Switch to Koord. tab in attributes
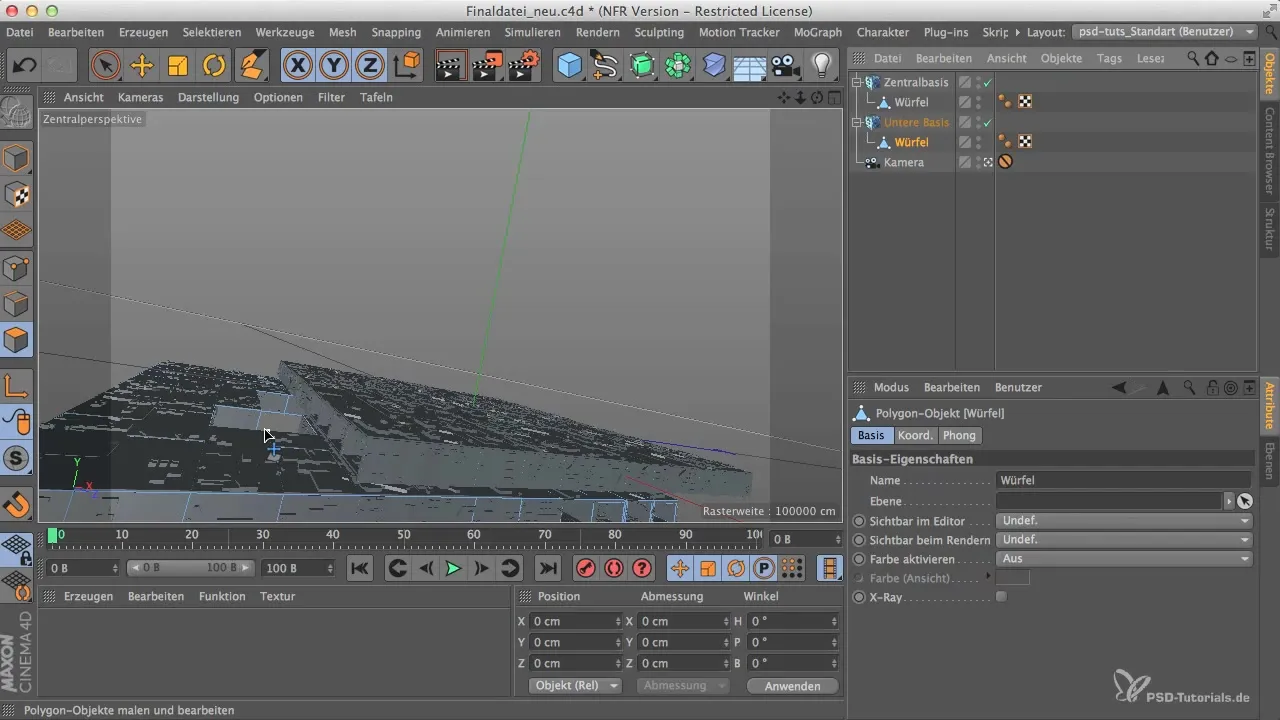This screenshot has width=1280, height=720. click(x=915, y=435)
